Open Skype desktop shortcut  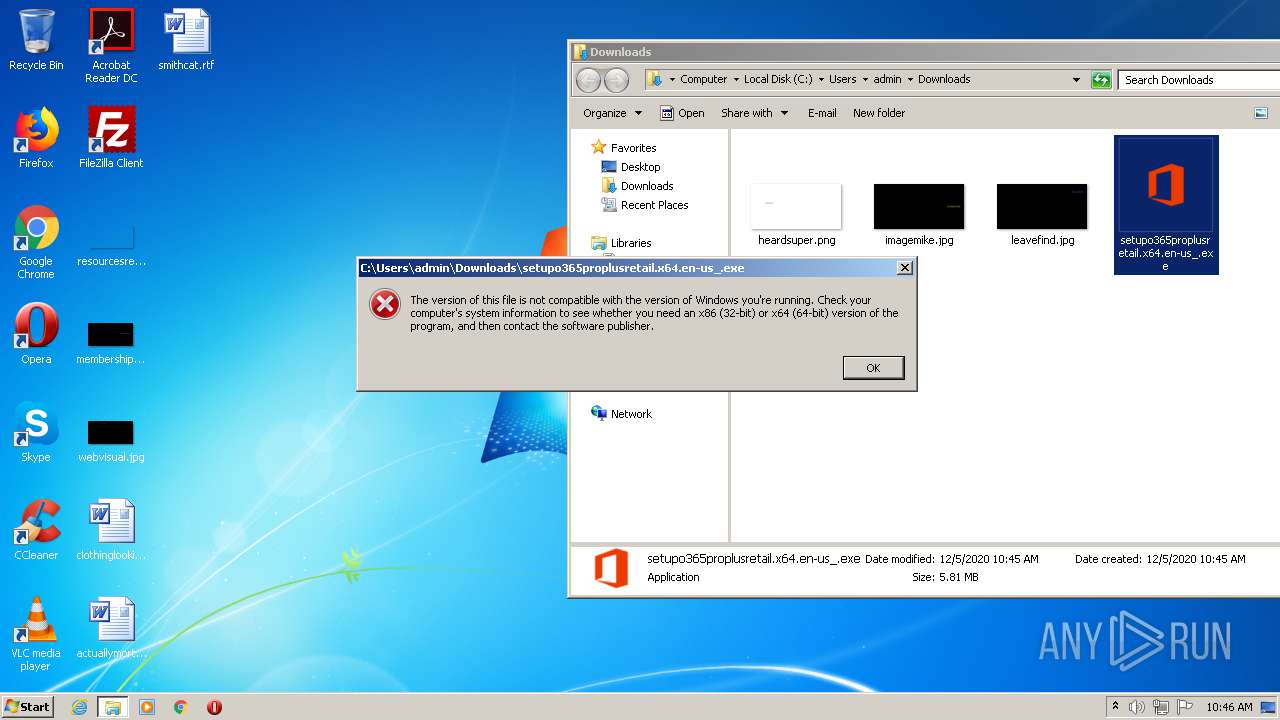coord(36,432)
